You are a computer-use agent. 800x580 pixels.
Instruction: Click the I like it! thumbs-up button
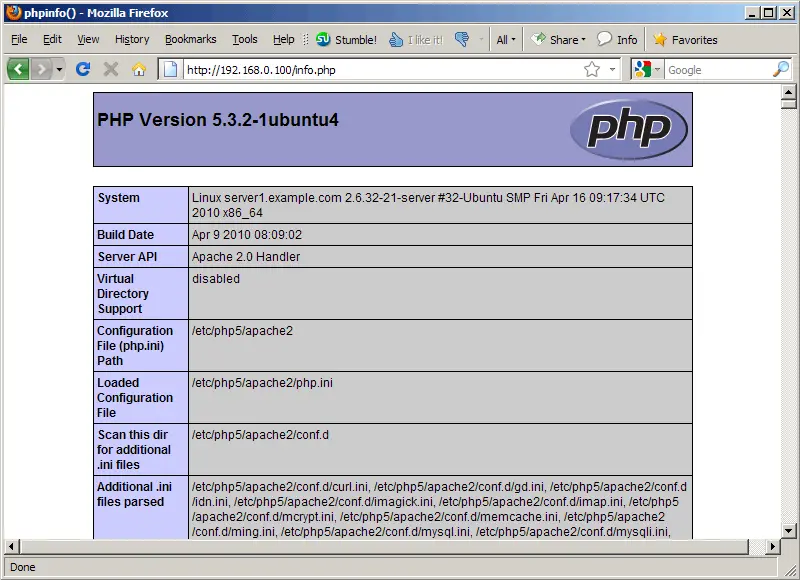(x=416, y=39)
